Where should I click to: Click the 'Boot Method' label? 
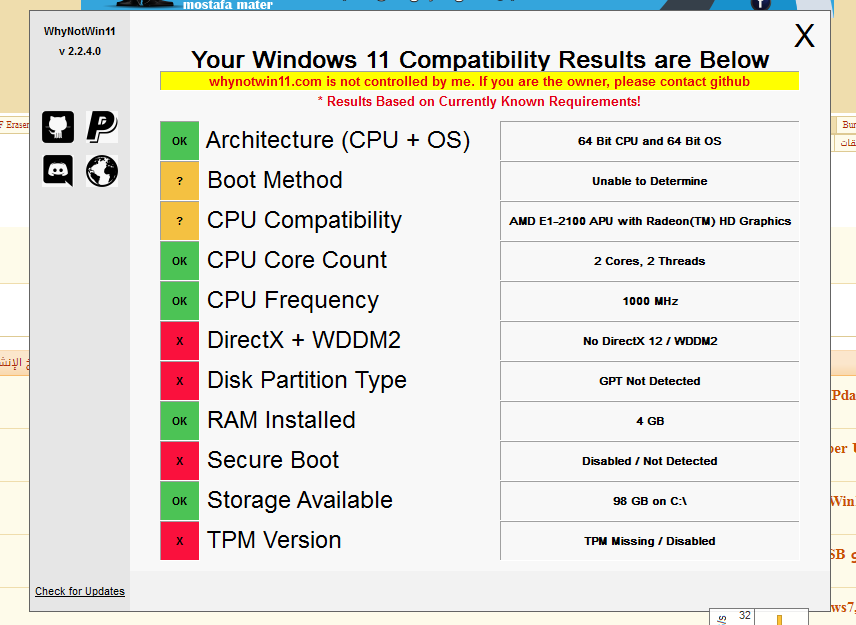coord(275,180)
